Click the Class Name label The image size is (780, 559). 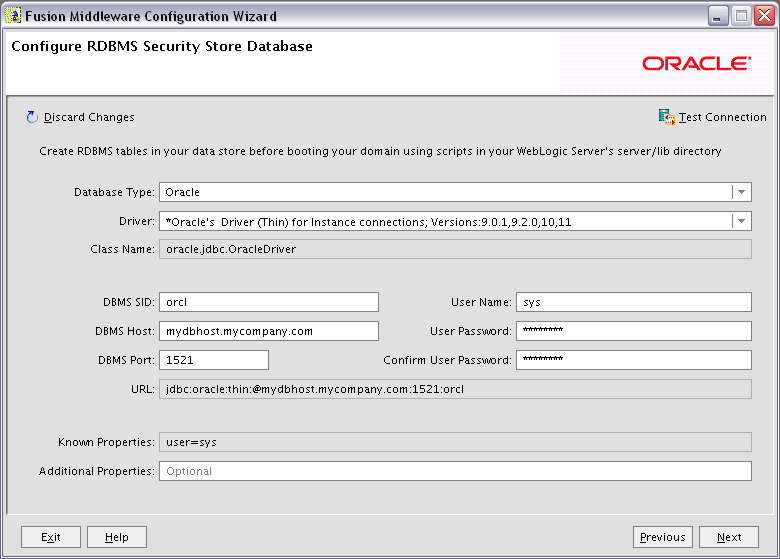pyautogui.click(x=122, y=249)
